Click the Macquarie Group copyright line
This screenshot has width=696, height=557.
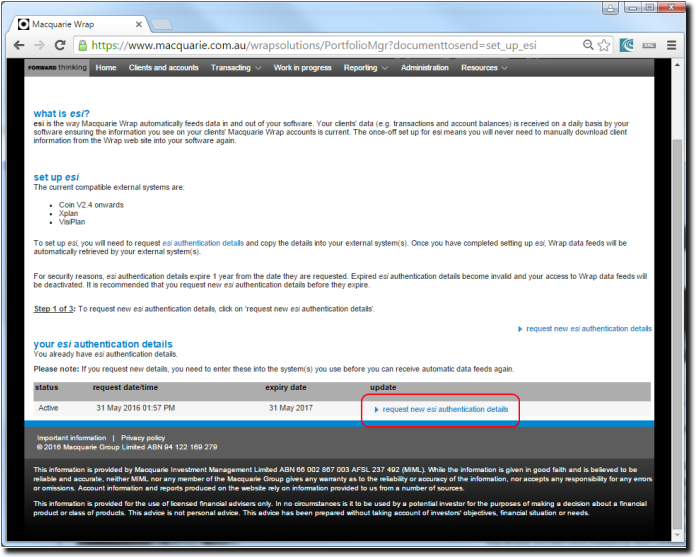click(127, 447)
